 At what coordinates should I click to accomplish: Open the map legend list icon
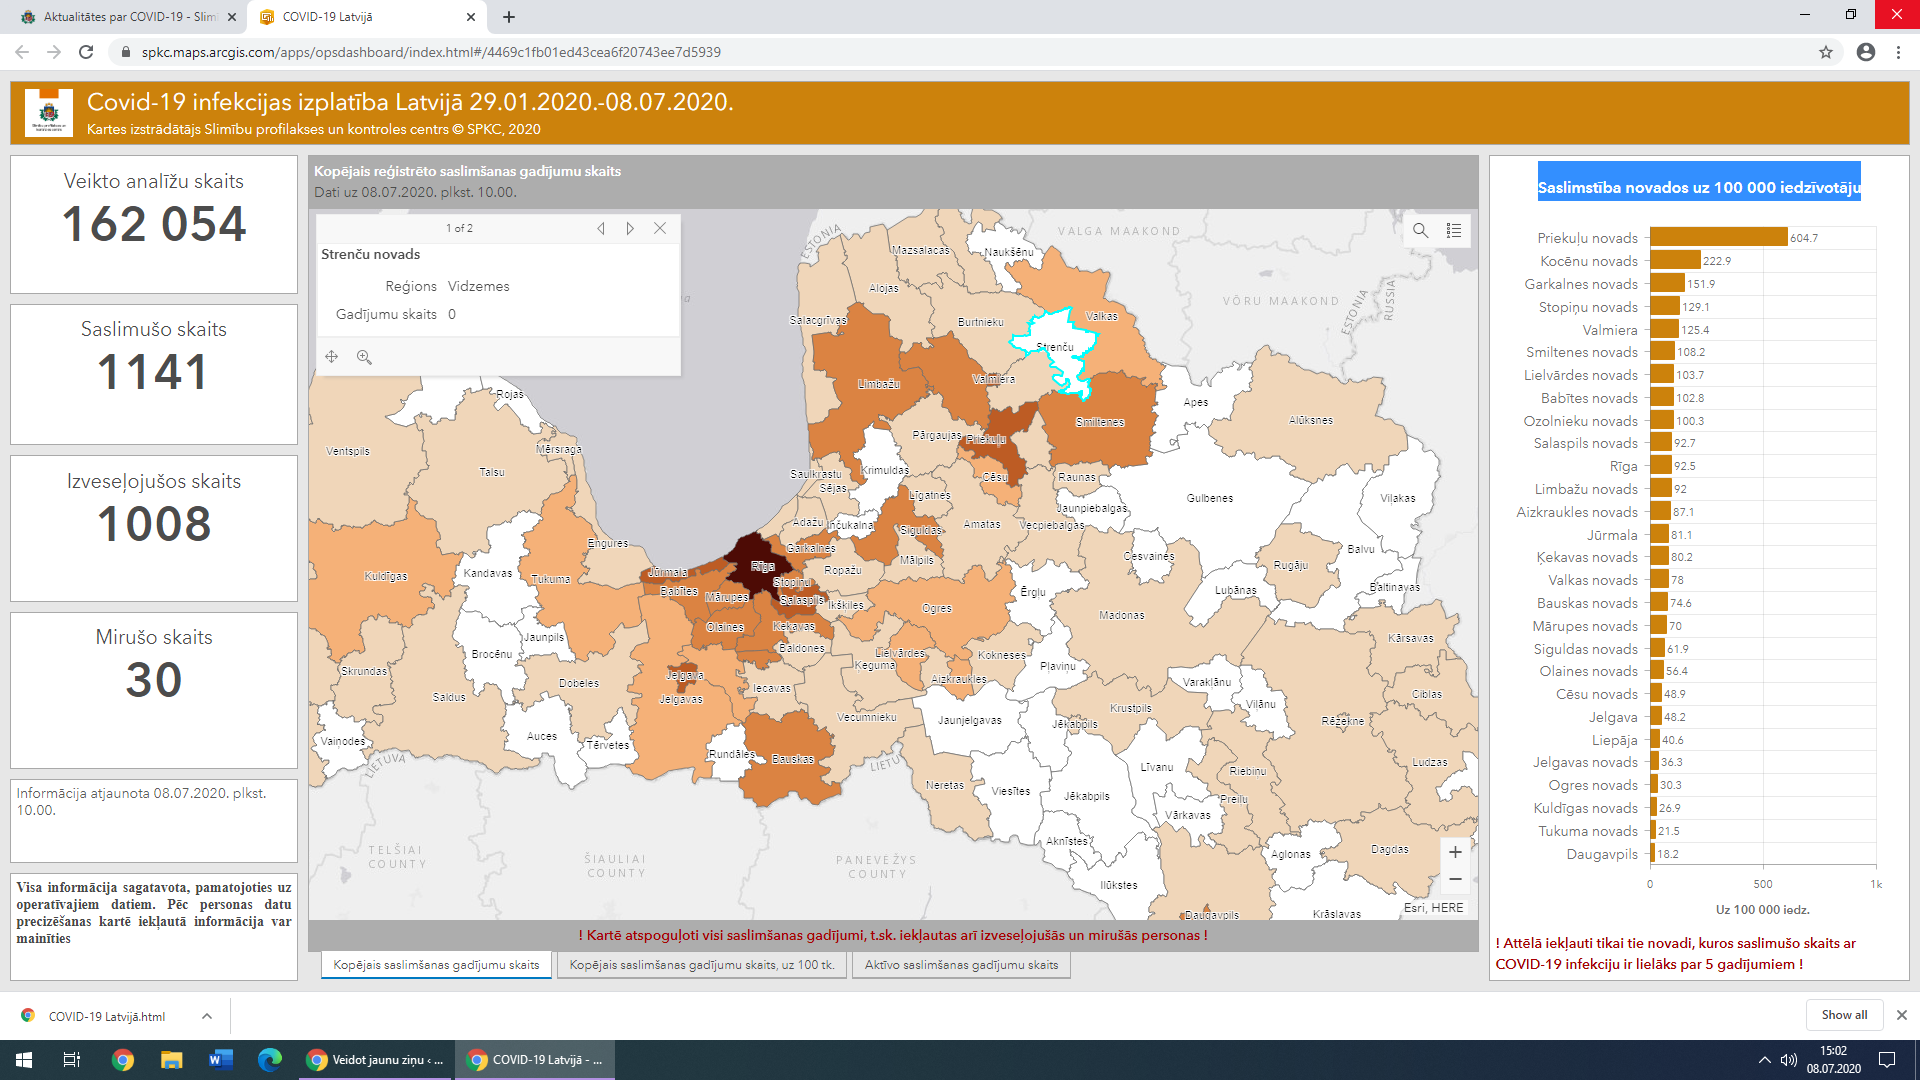(x=1454, y=231)
